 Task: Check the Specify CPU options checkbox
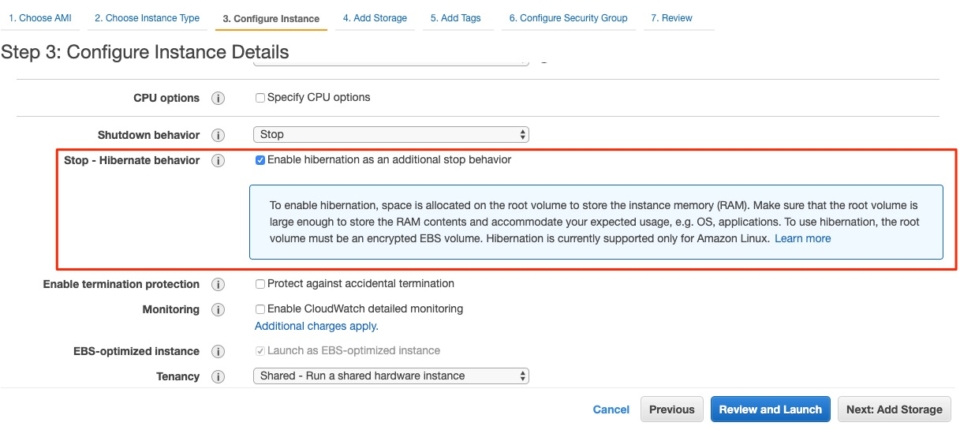point(260,98)
